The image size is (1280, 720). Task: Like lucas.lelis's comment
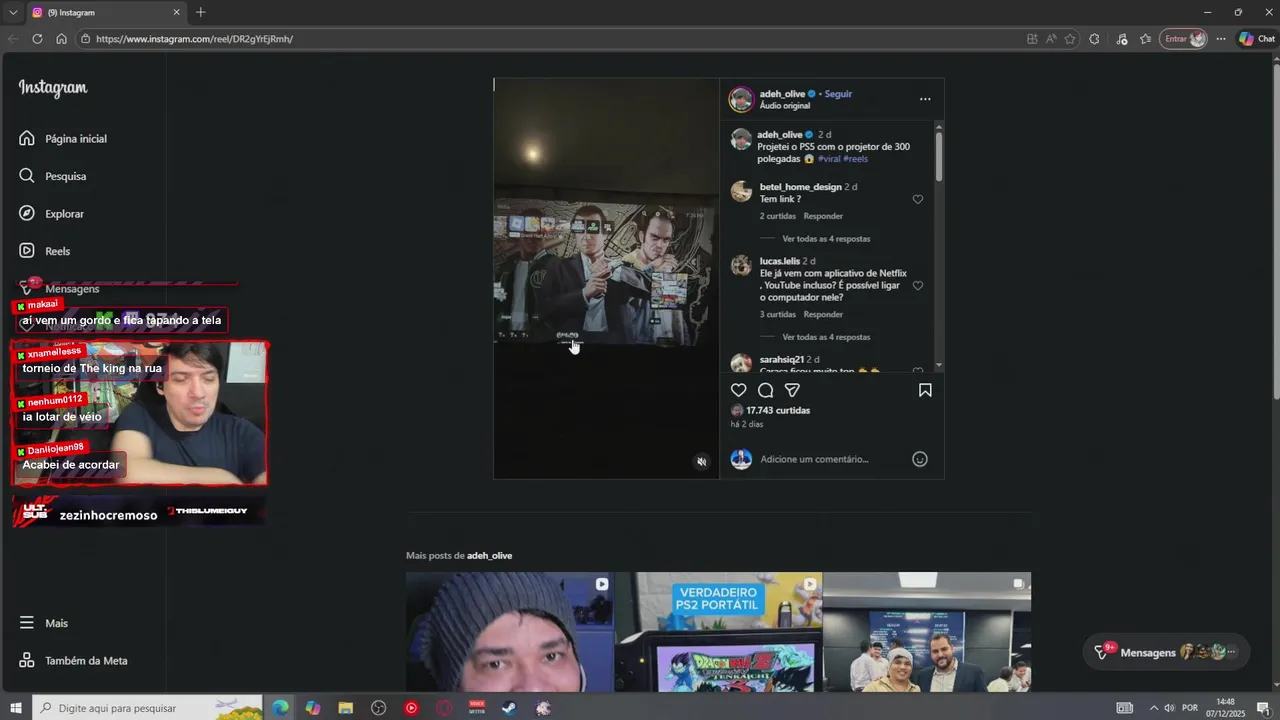point(918,285)
